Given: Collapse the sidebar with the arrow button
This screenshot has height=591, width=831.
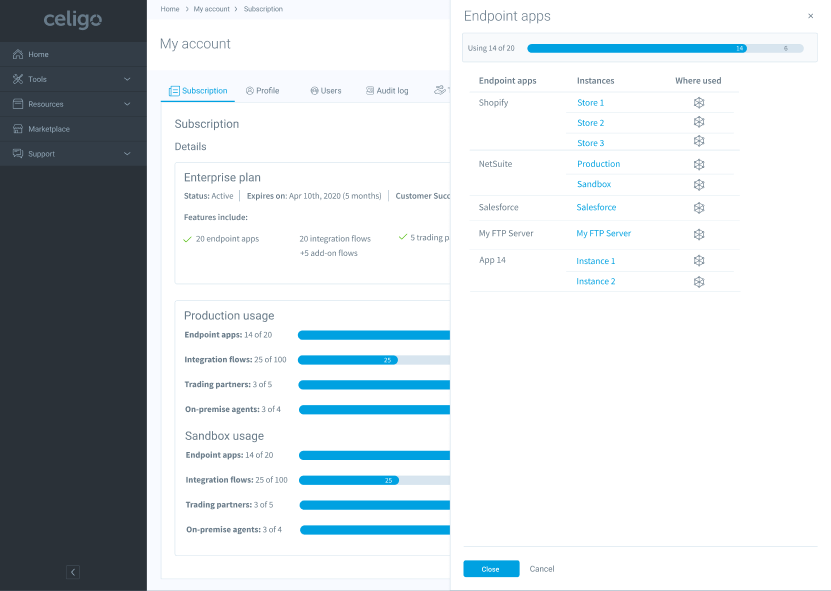Looking at the screenshot, I should (73, 572).
